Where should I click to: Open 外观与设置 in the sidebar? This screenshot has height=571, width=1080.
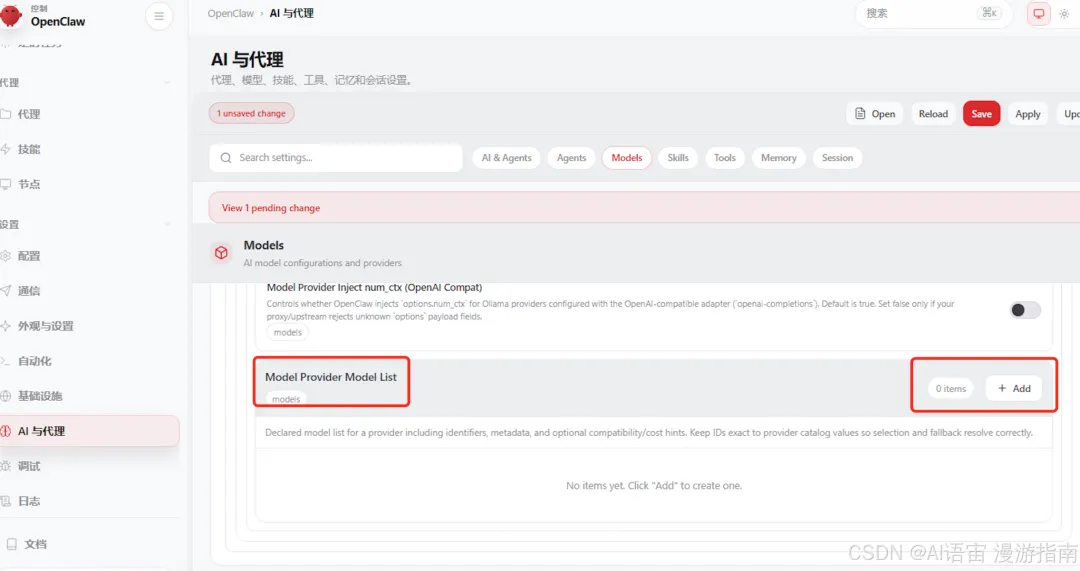point(90,326)
